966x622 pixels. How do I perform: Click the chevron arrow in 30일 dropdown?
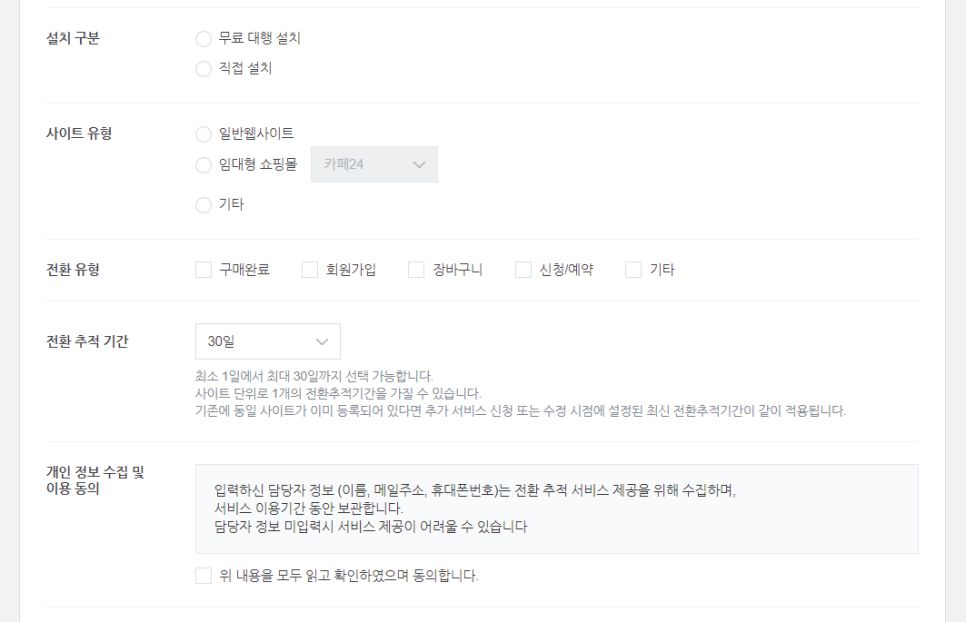pyautogui.click(x=322, y=342)
